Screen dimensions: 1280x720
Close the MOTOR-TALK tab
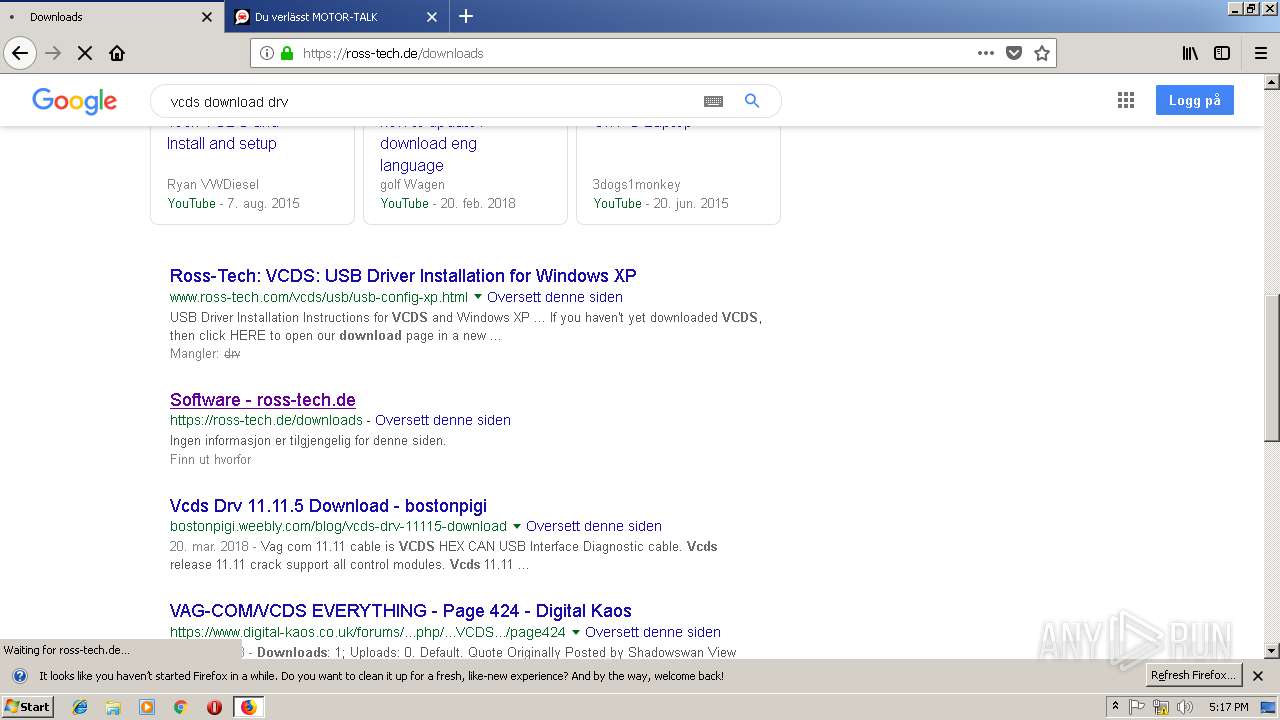click(432, 17)
